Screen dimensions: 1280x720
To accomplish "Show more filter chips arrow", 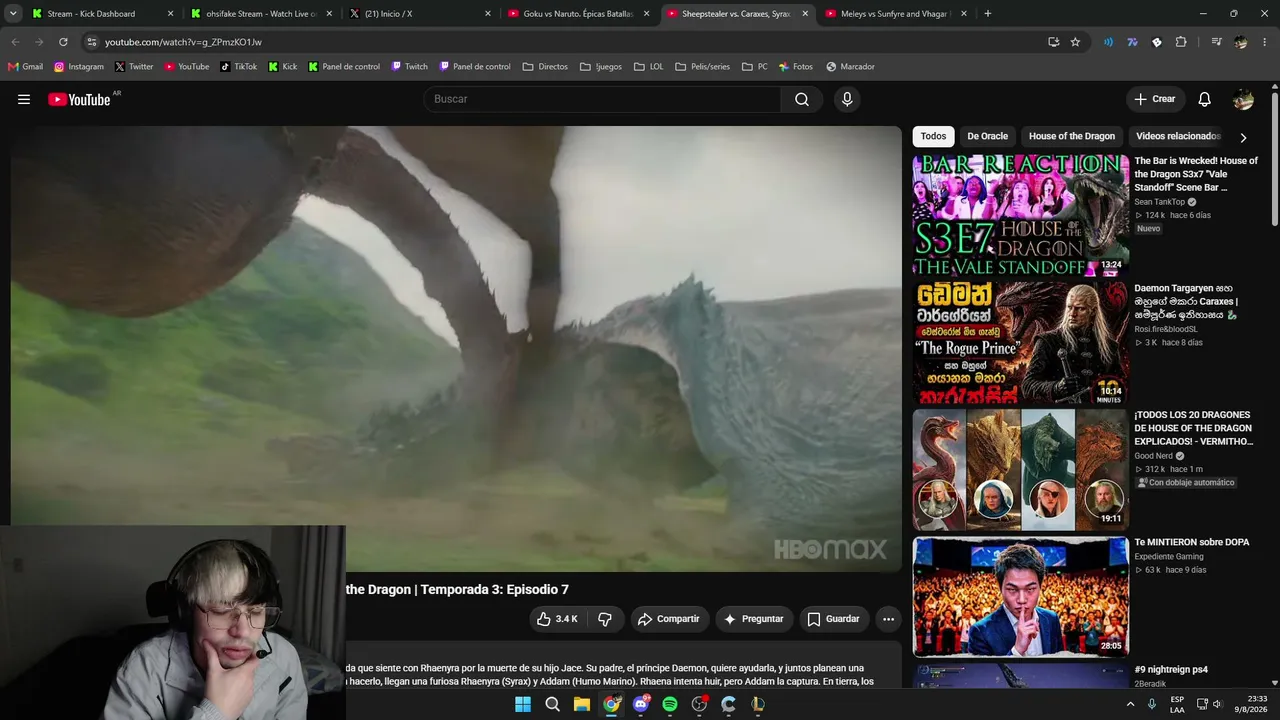I will [1243, 137].
